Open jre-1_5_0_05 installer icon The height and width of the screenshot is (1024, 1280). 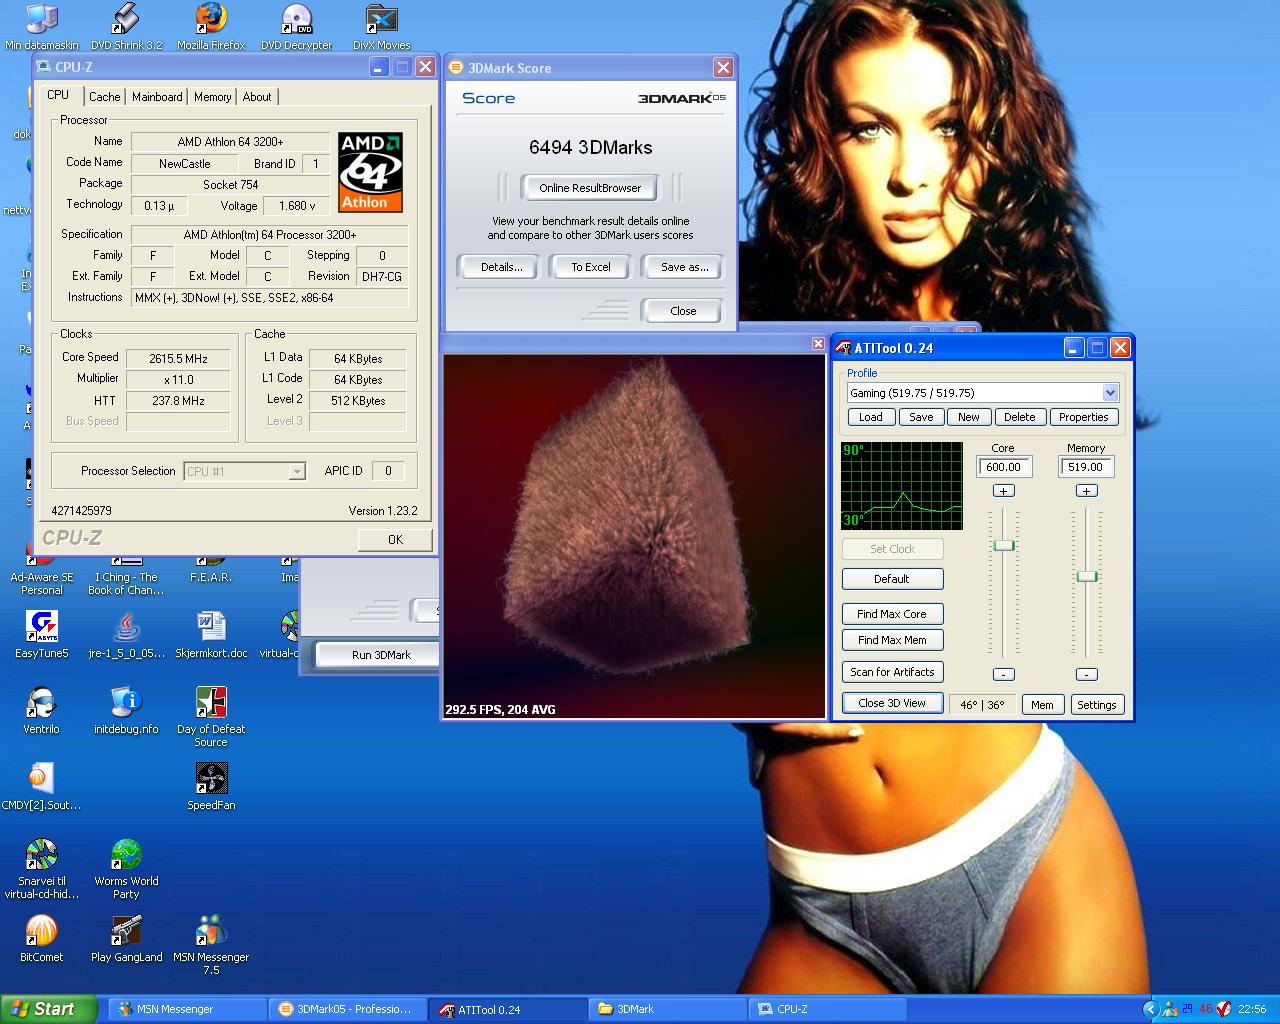tap(126, 634)
